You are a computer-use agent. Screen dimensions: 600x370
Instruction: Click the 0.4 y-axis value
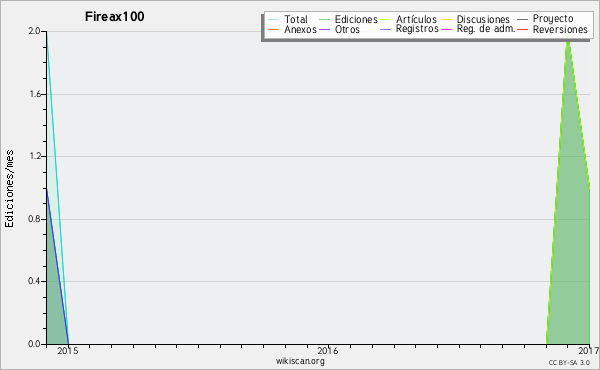point(34,281)
